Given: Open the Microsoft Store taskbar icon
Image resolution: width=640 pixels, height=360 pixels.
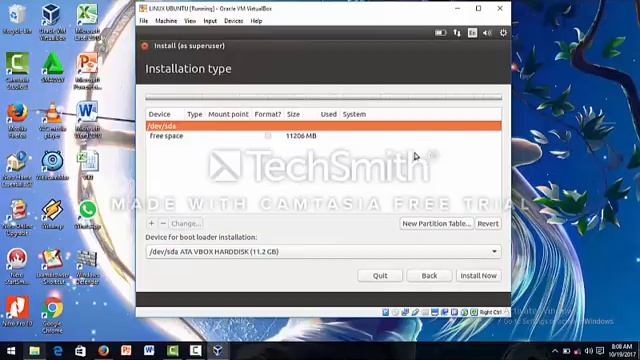Looking at the screenshot, I should tap(80, 351).
